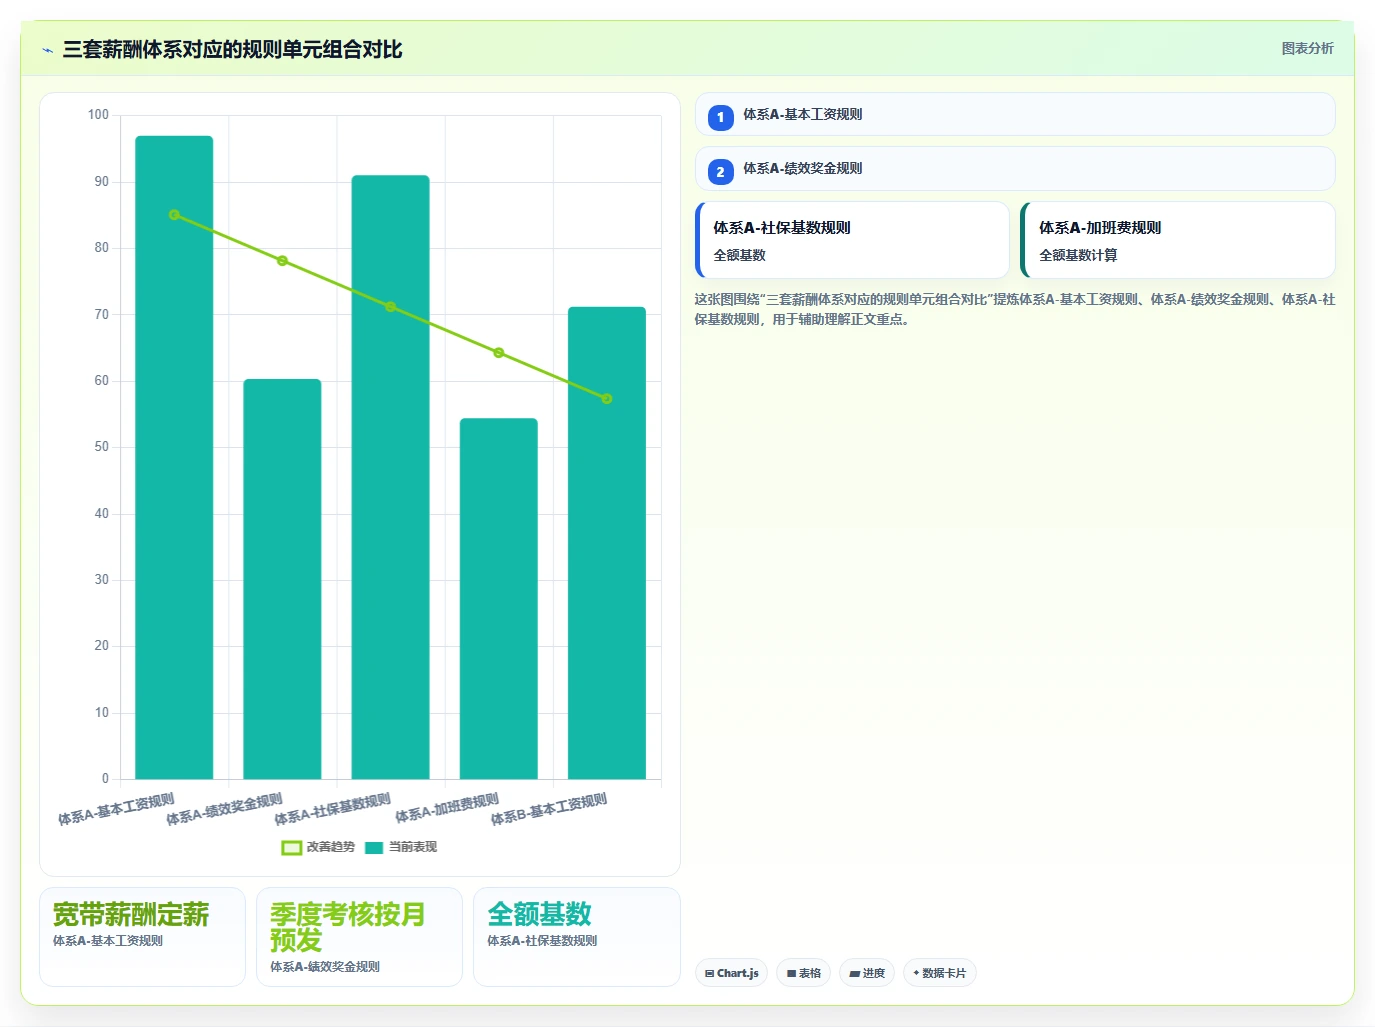Click the description paragraph starting 这张图围绕
Screen dimensions: 1375x1027
(1015, 309)
